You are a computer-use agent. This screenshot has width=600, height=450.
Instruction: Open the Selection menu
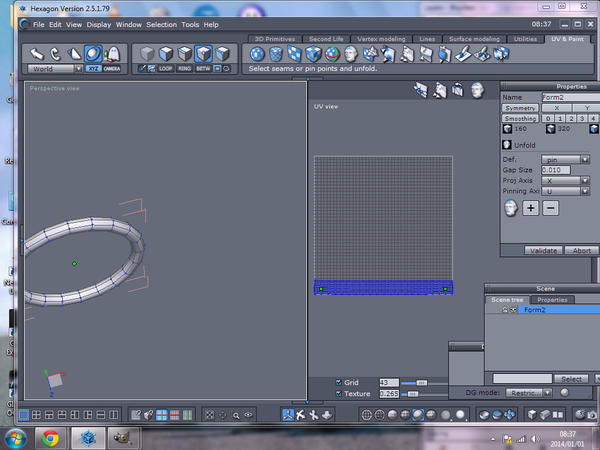pyautogui.click(x=161, y=25)
